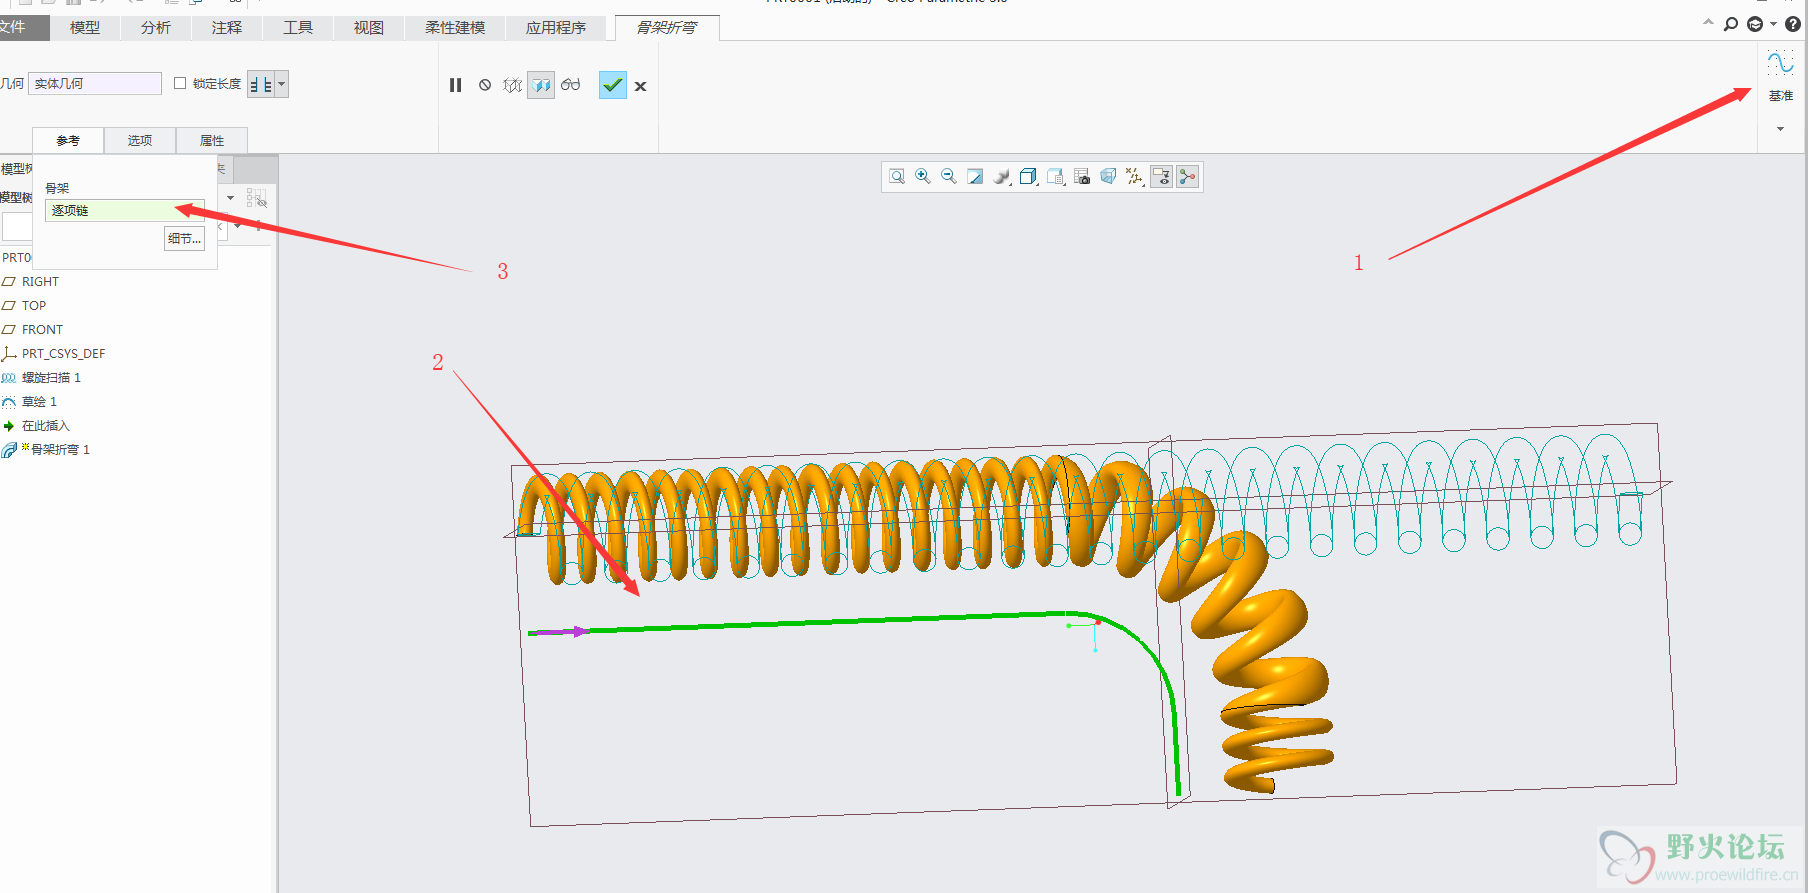Open the view manager icon
1808x893 pixels.
pos(1055,177)
